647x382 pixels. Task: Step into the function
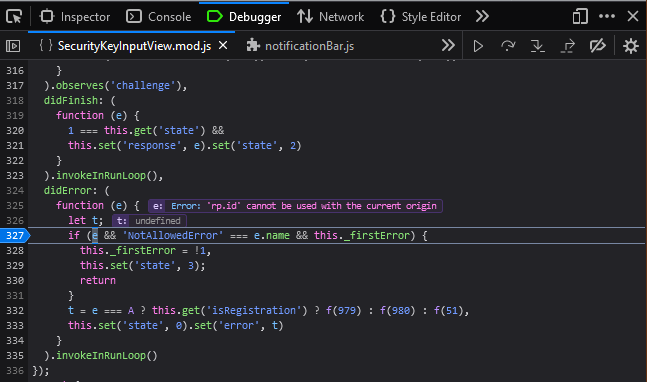[538, 46]
